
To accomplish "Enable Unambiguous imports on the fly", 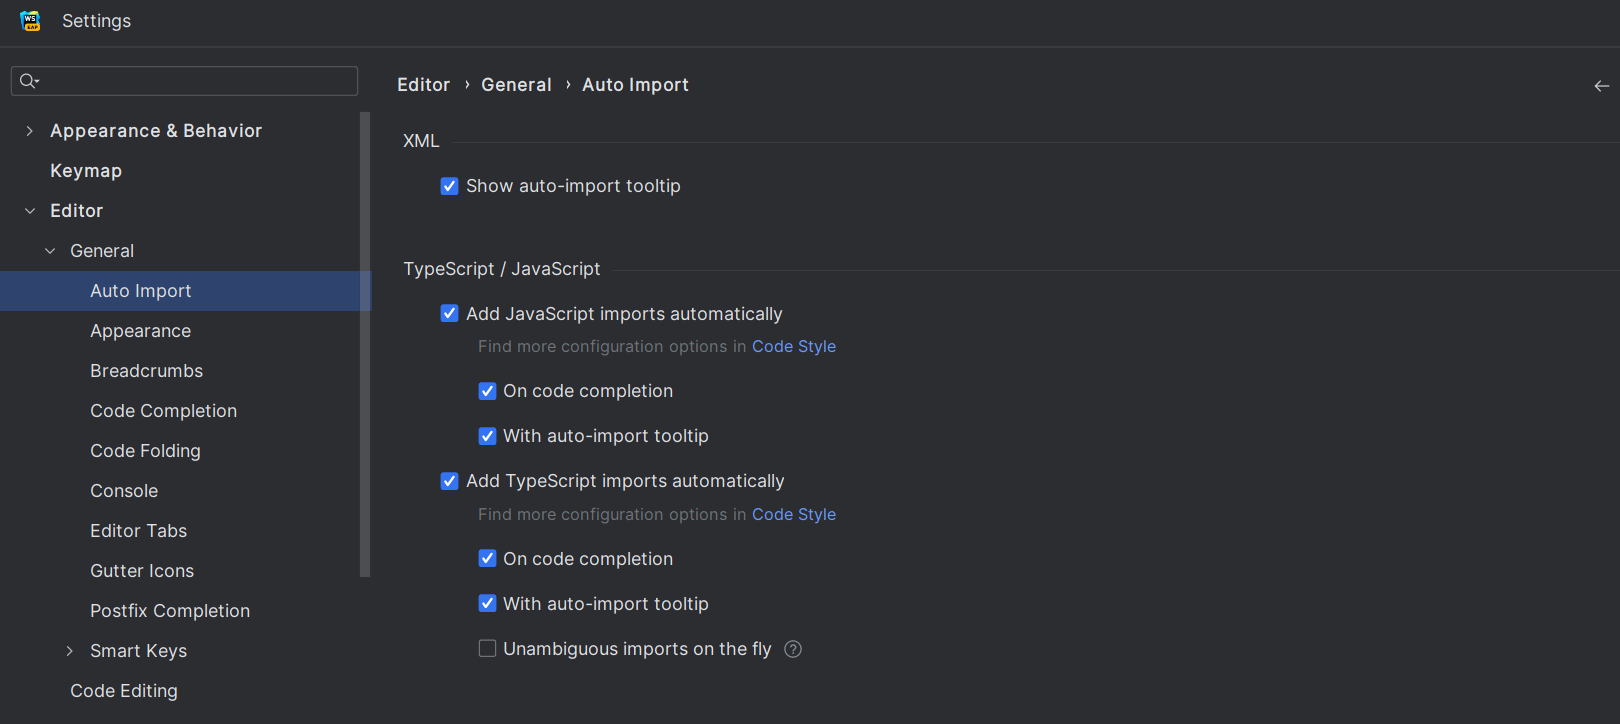I will [488, 649].
